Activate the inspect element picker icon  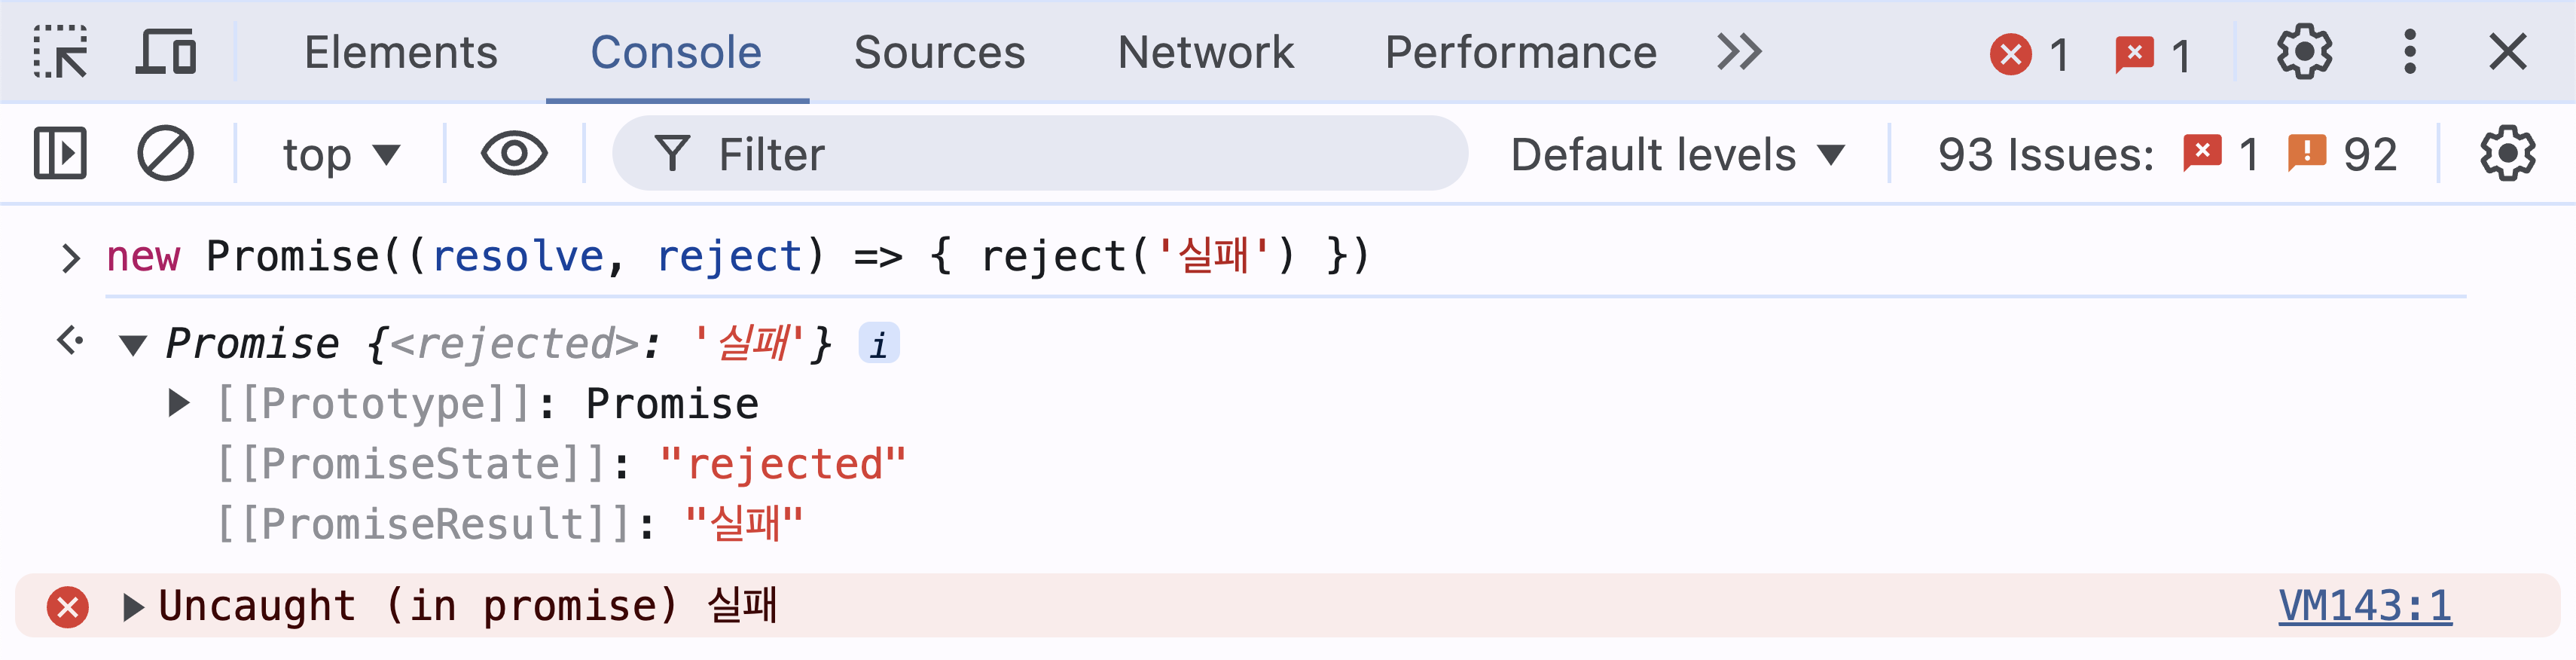tap(60, 52)
